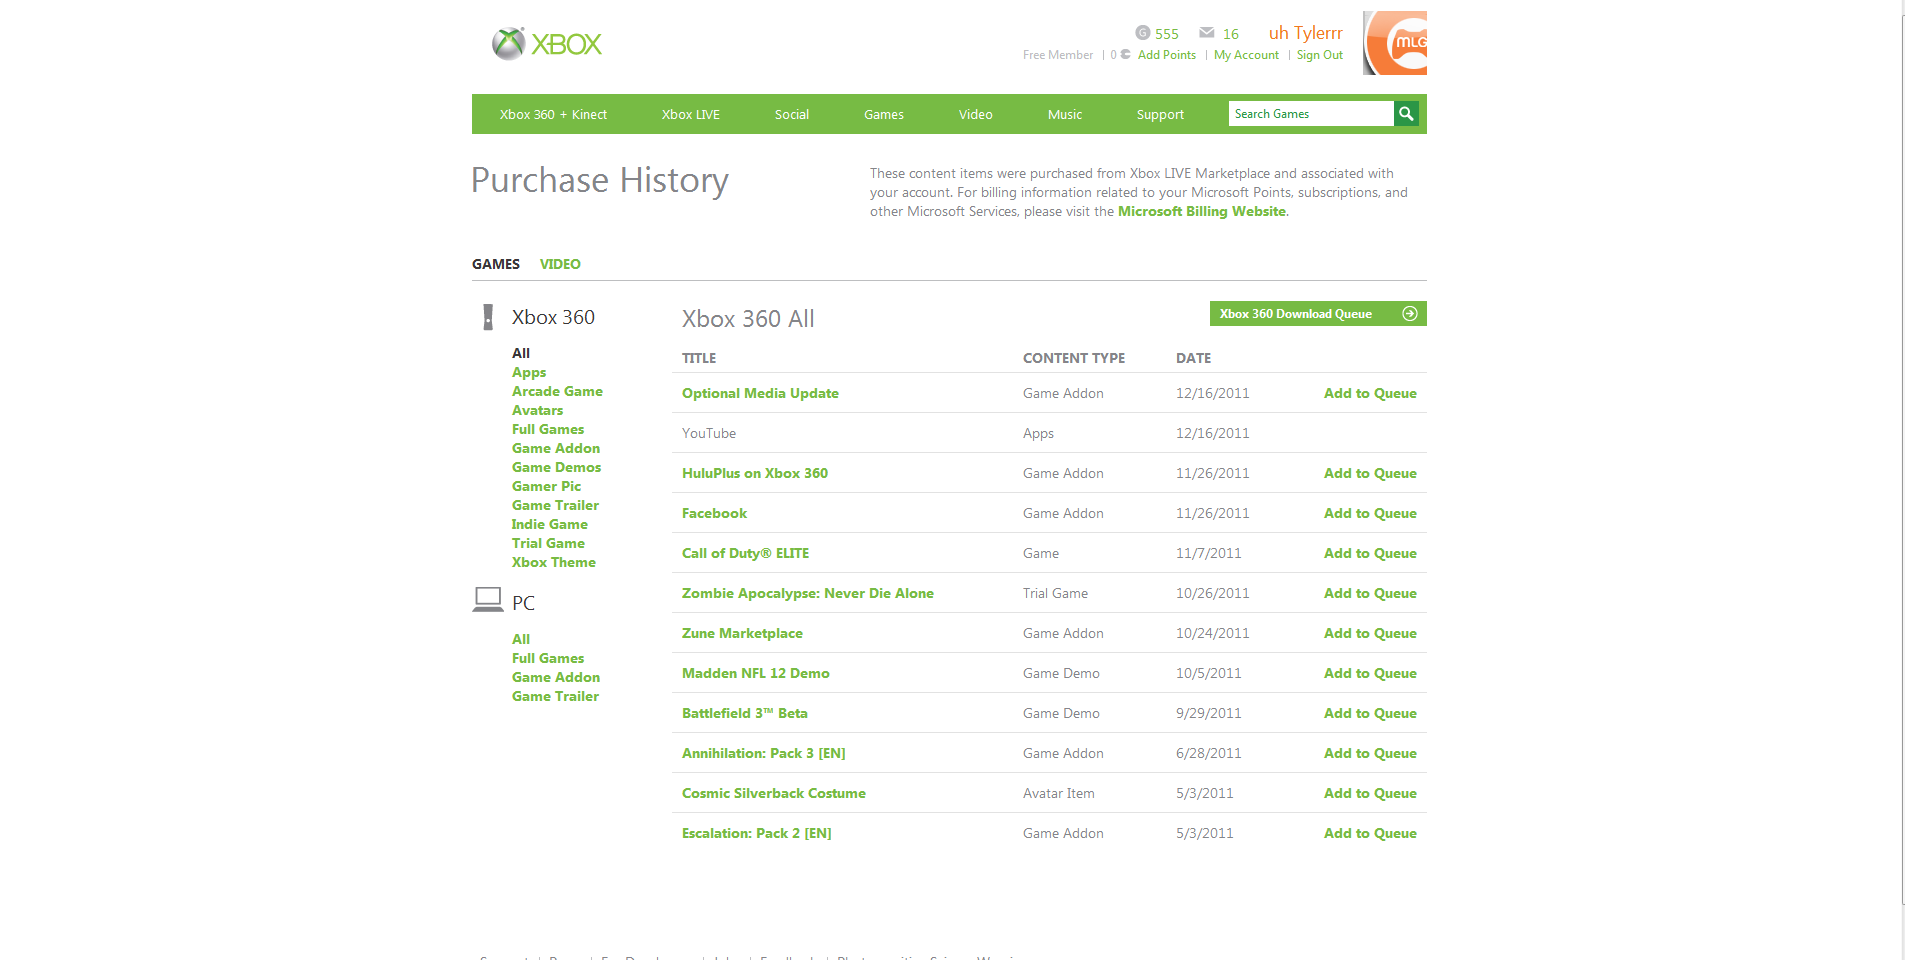Open Call of Duty ELITE title

point(745,553)
